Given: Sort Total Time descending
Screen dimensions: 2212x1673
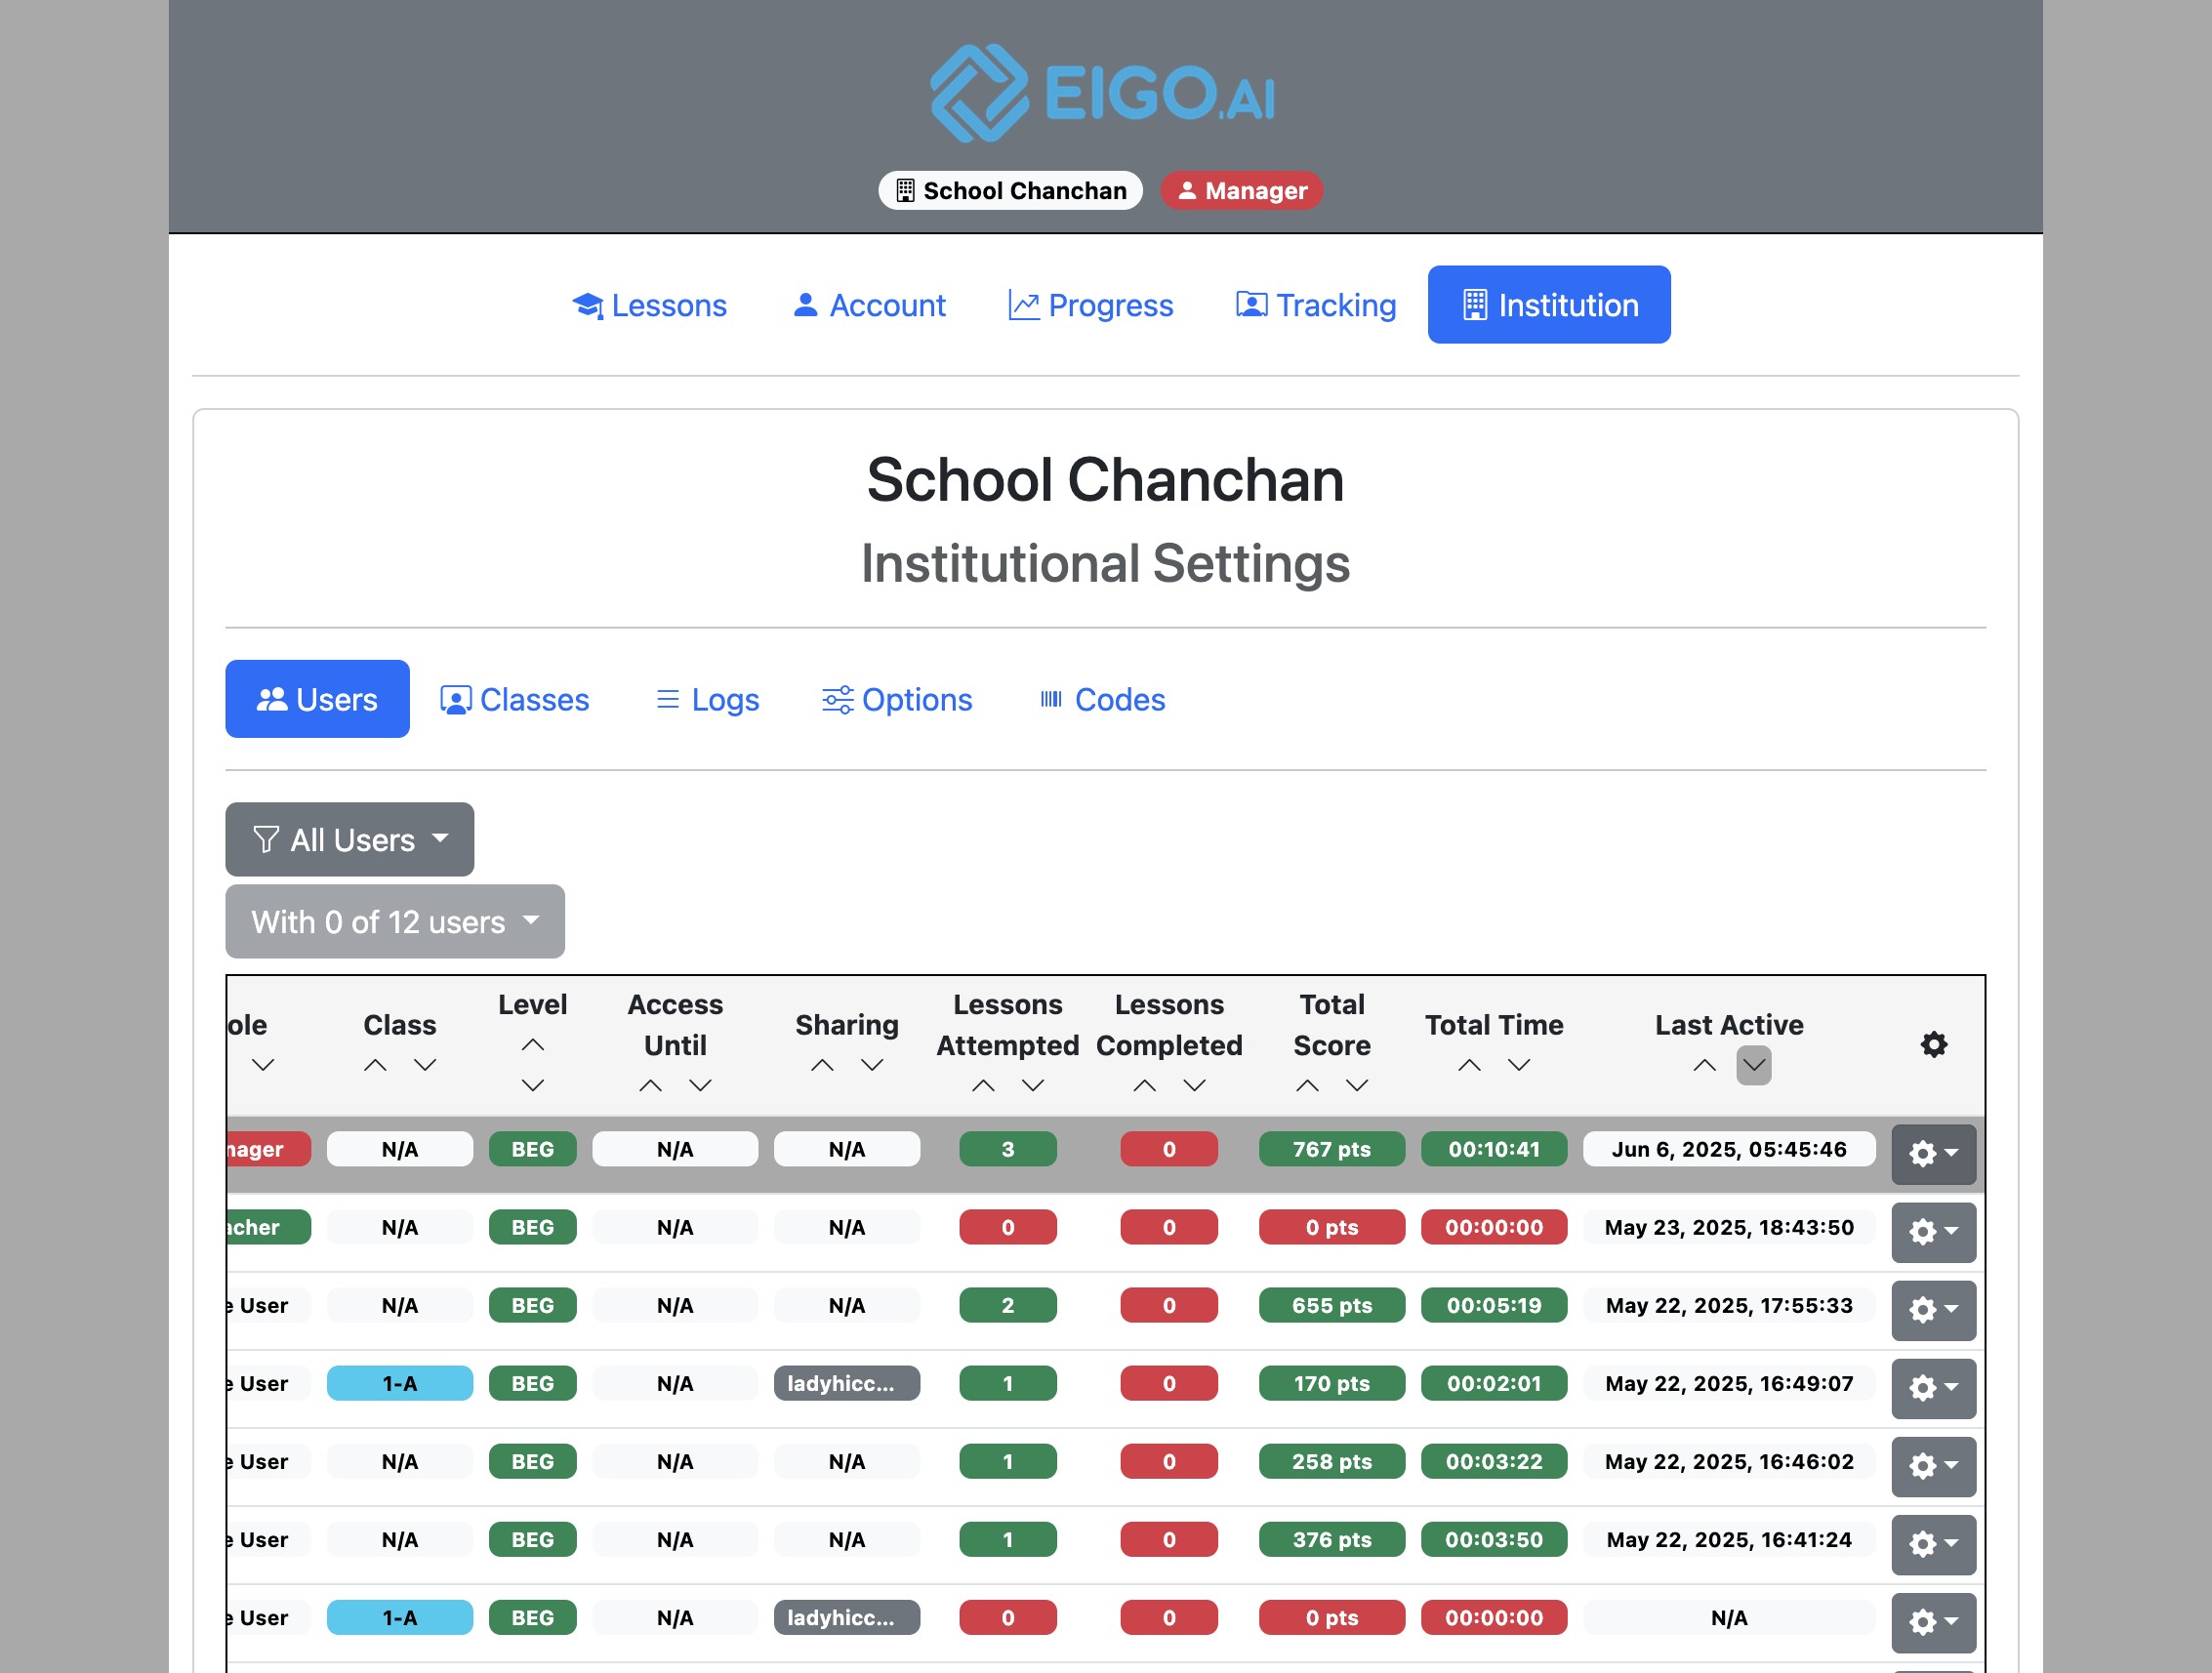Looking at the screenshot, I should coord(1520,1065).
